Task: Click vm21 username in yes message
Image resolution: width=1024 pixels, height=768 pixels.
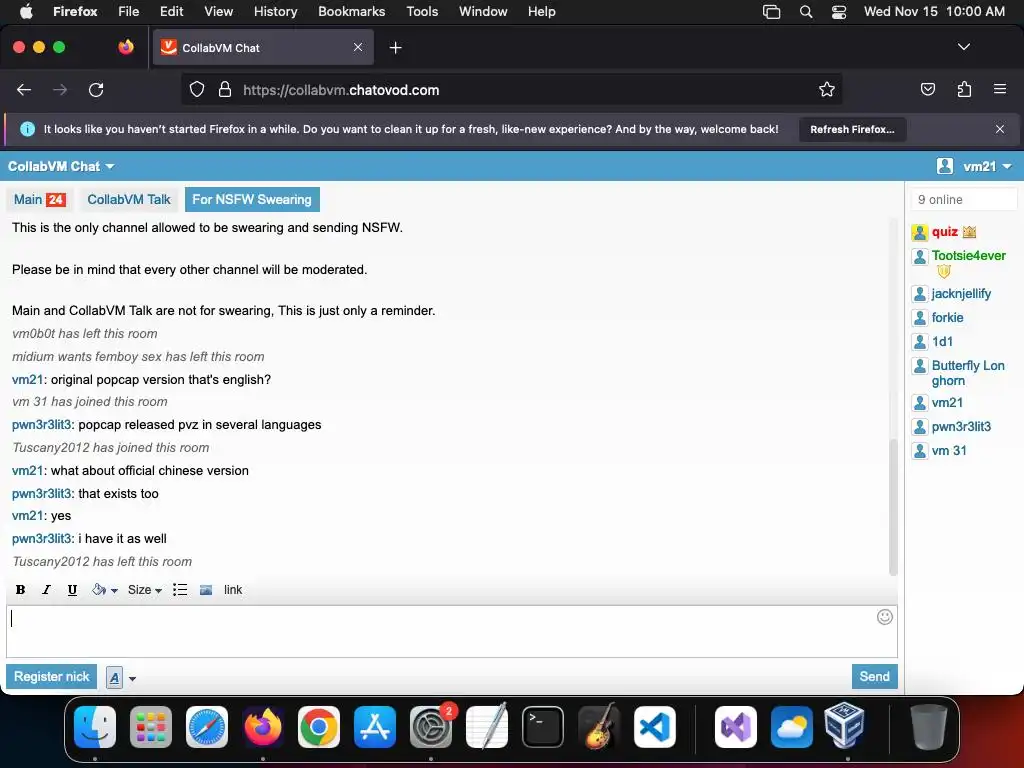Action: pyautogui.click(x=27, y=516)
